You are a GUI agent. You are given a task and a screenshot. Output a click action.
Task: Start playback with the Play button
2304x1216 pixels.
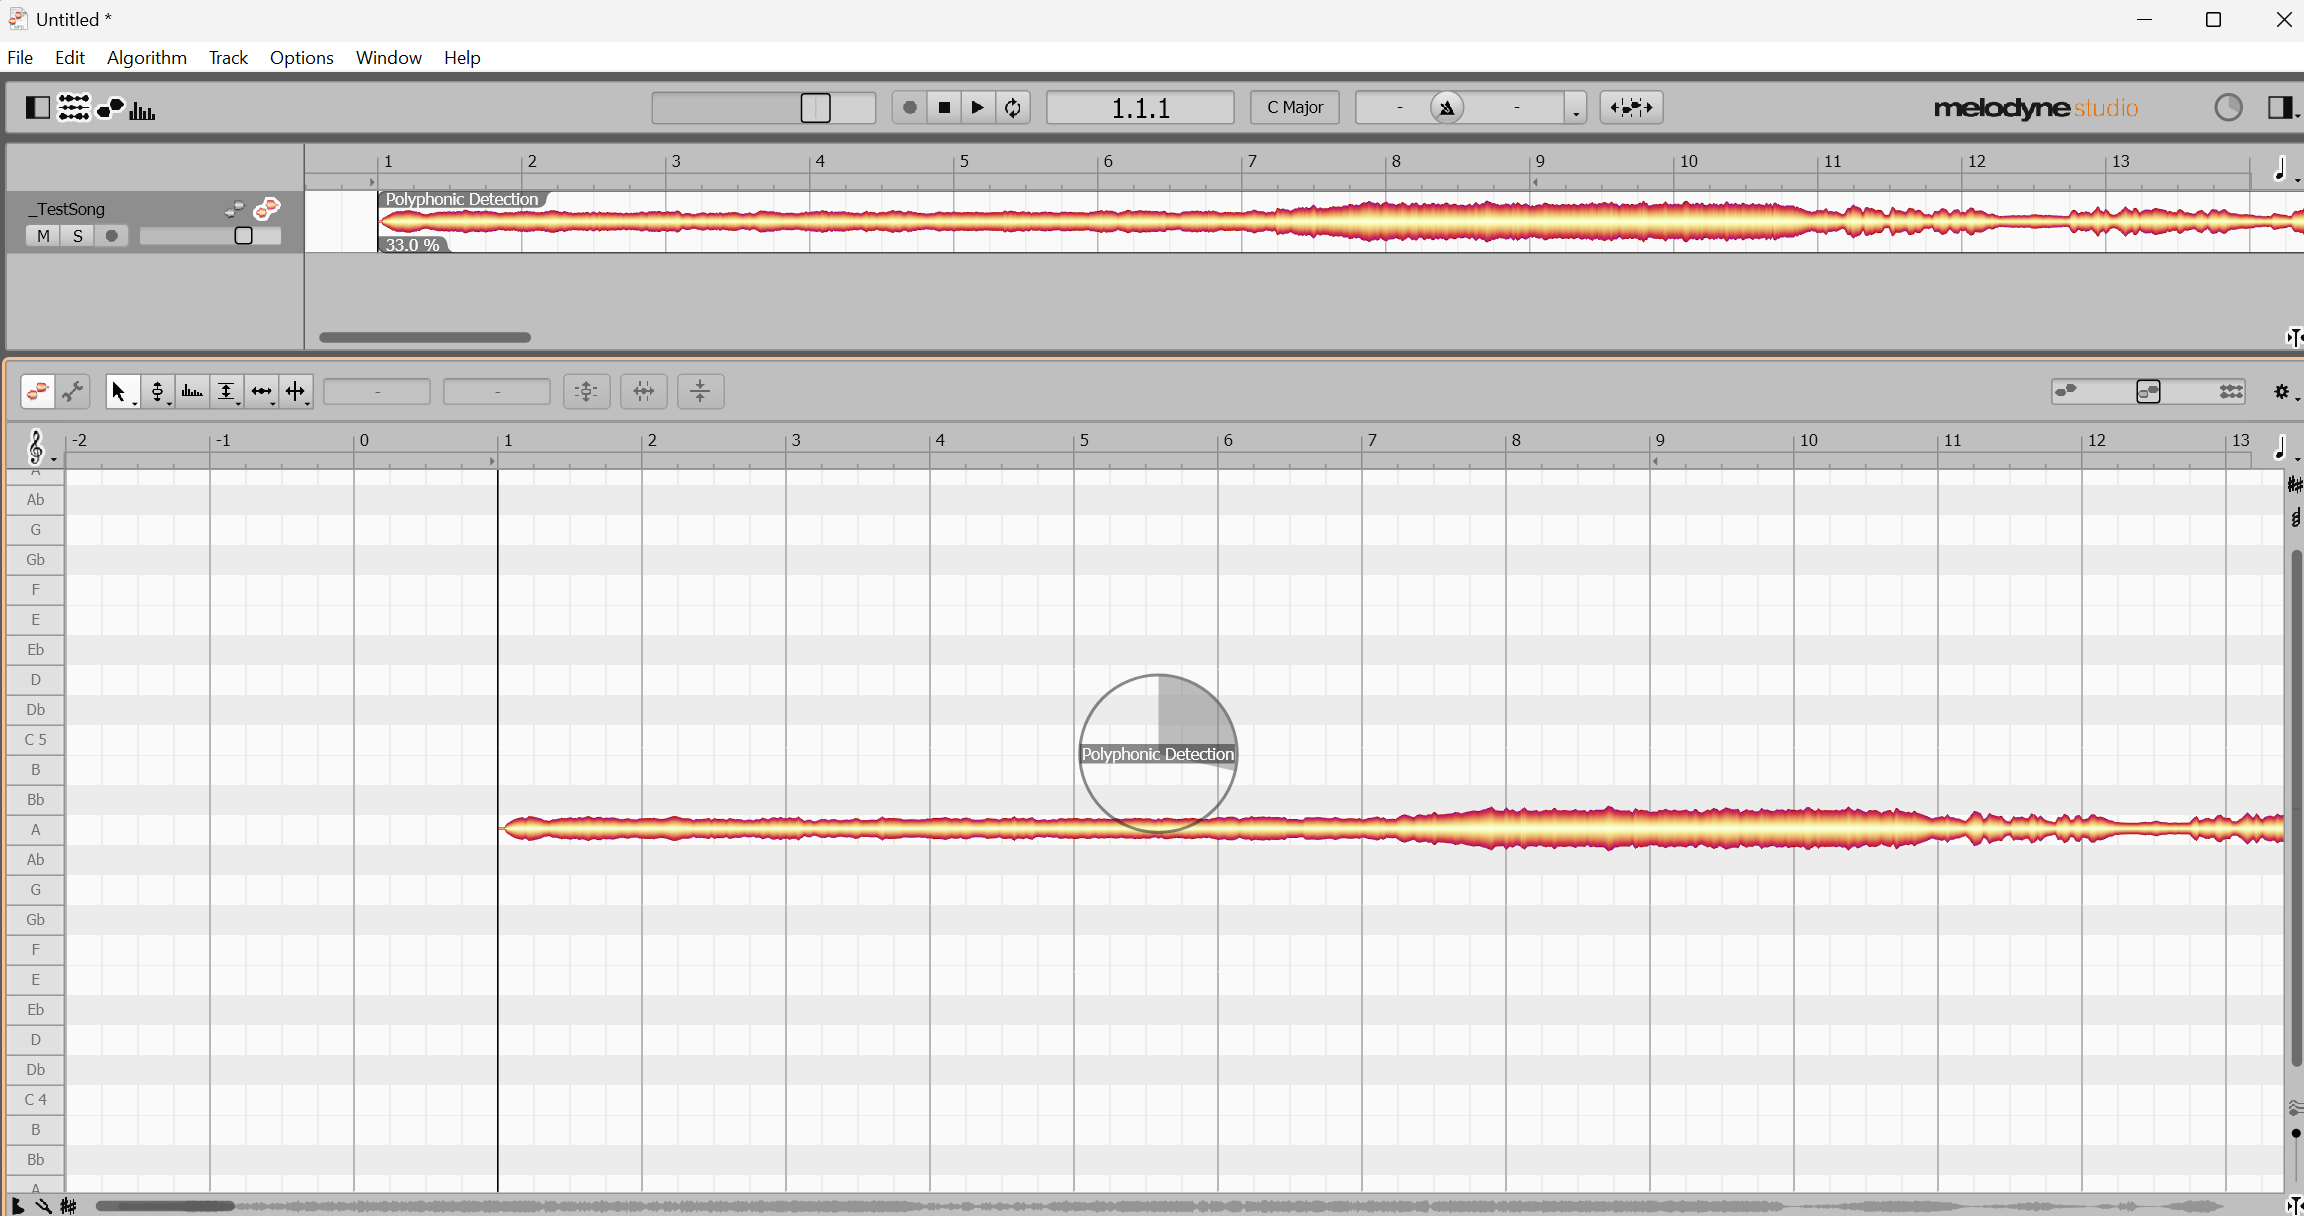[x=977, y=107]
